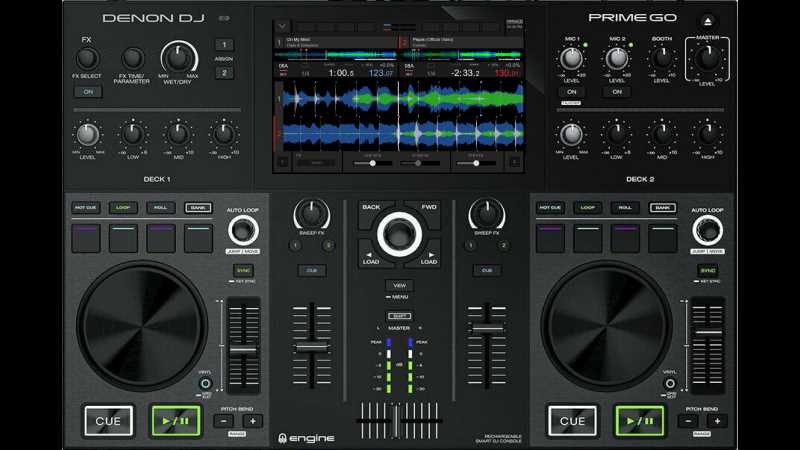Click Deck 2 High EQ knob
The image size is (800, 450).
click(x=707, y=135)
